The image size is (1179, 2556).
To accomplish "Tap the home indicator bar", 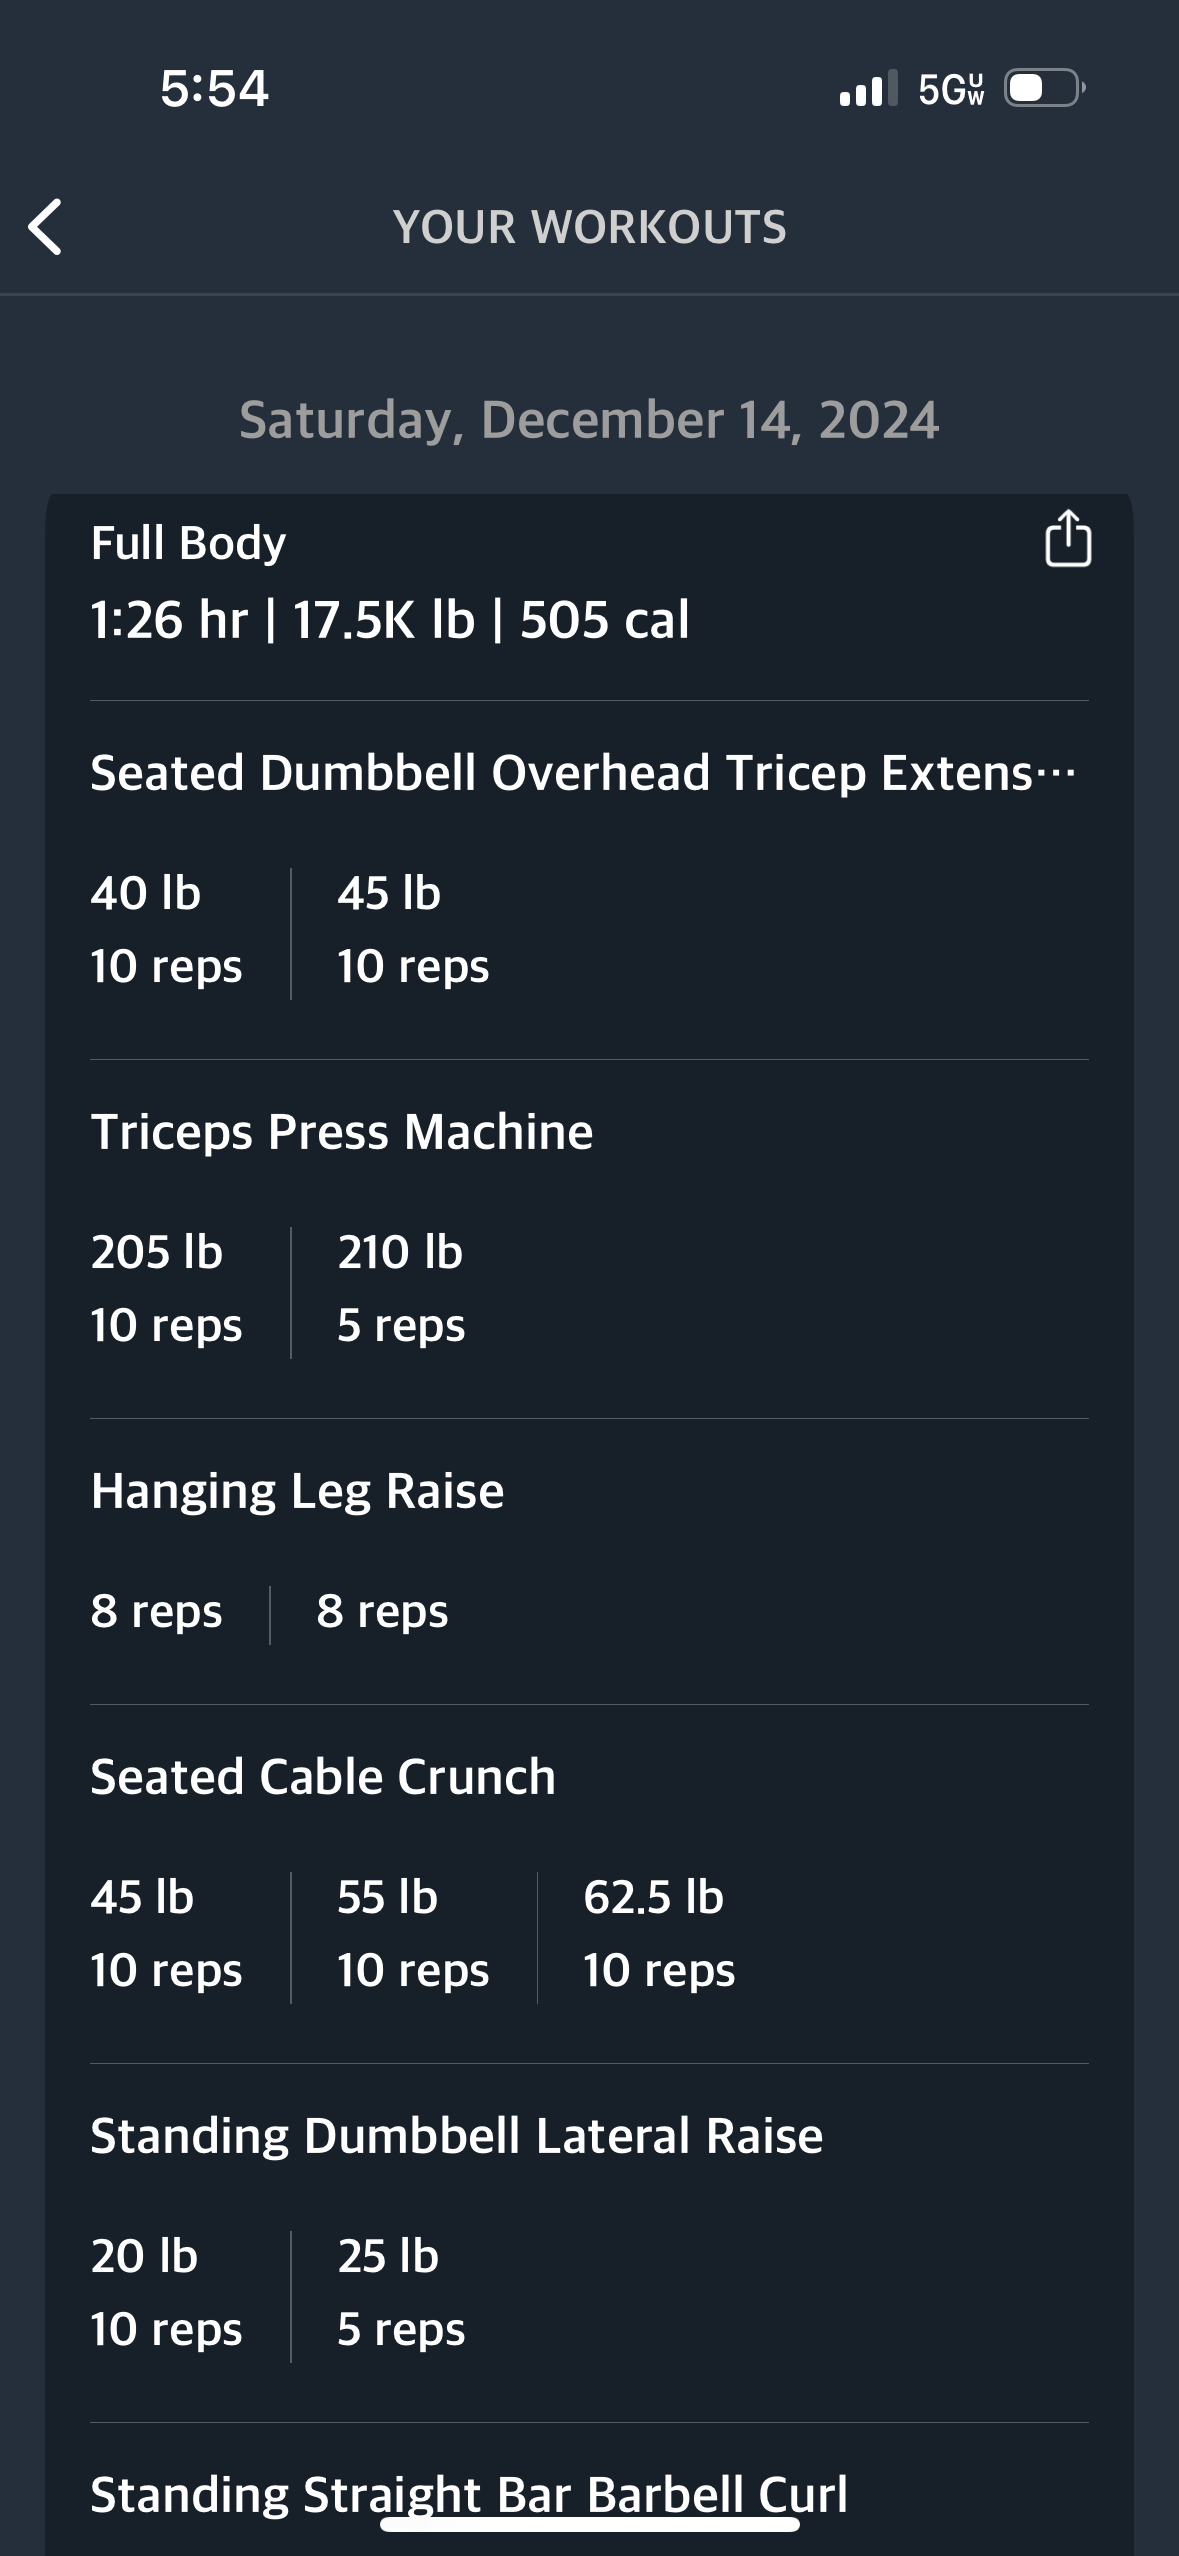I will tap(589, 2526).
